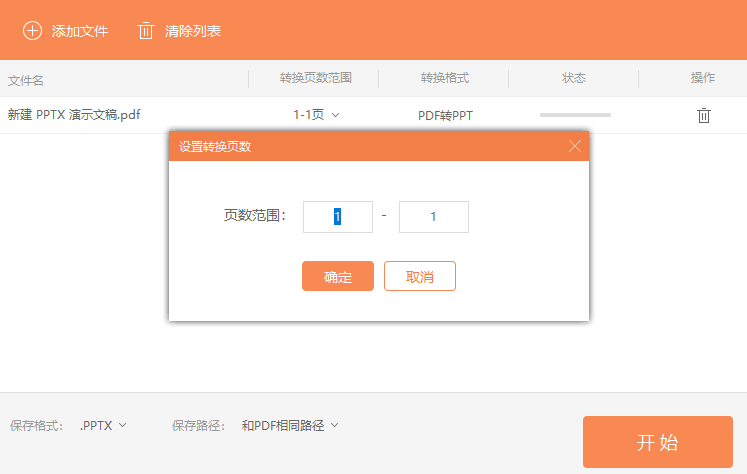This screenshot has height=474, width=747.
Task: Delete the 新建 PPTX 演示文稿.pdf row
Action: click(x=704, y=115)
